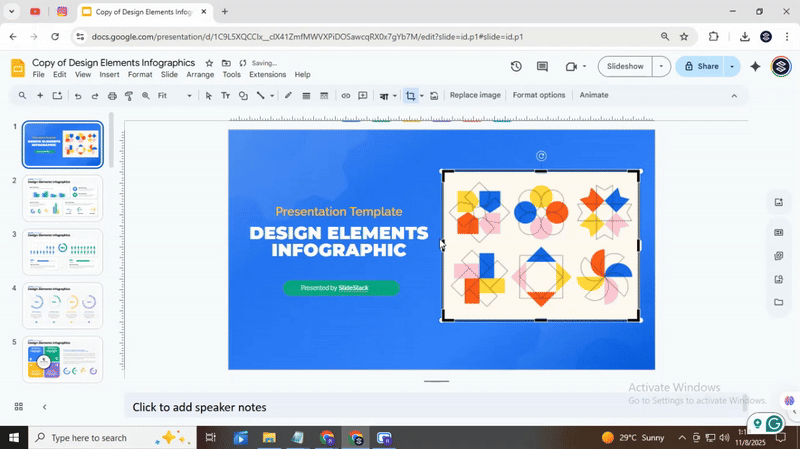Expand the Slideshow options arrow
This screenshot has height=449, width=800.
pyautogui.click(x=661, y=67)
